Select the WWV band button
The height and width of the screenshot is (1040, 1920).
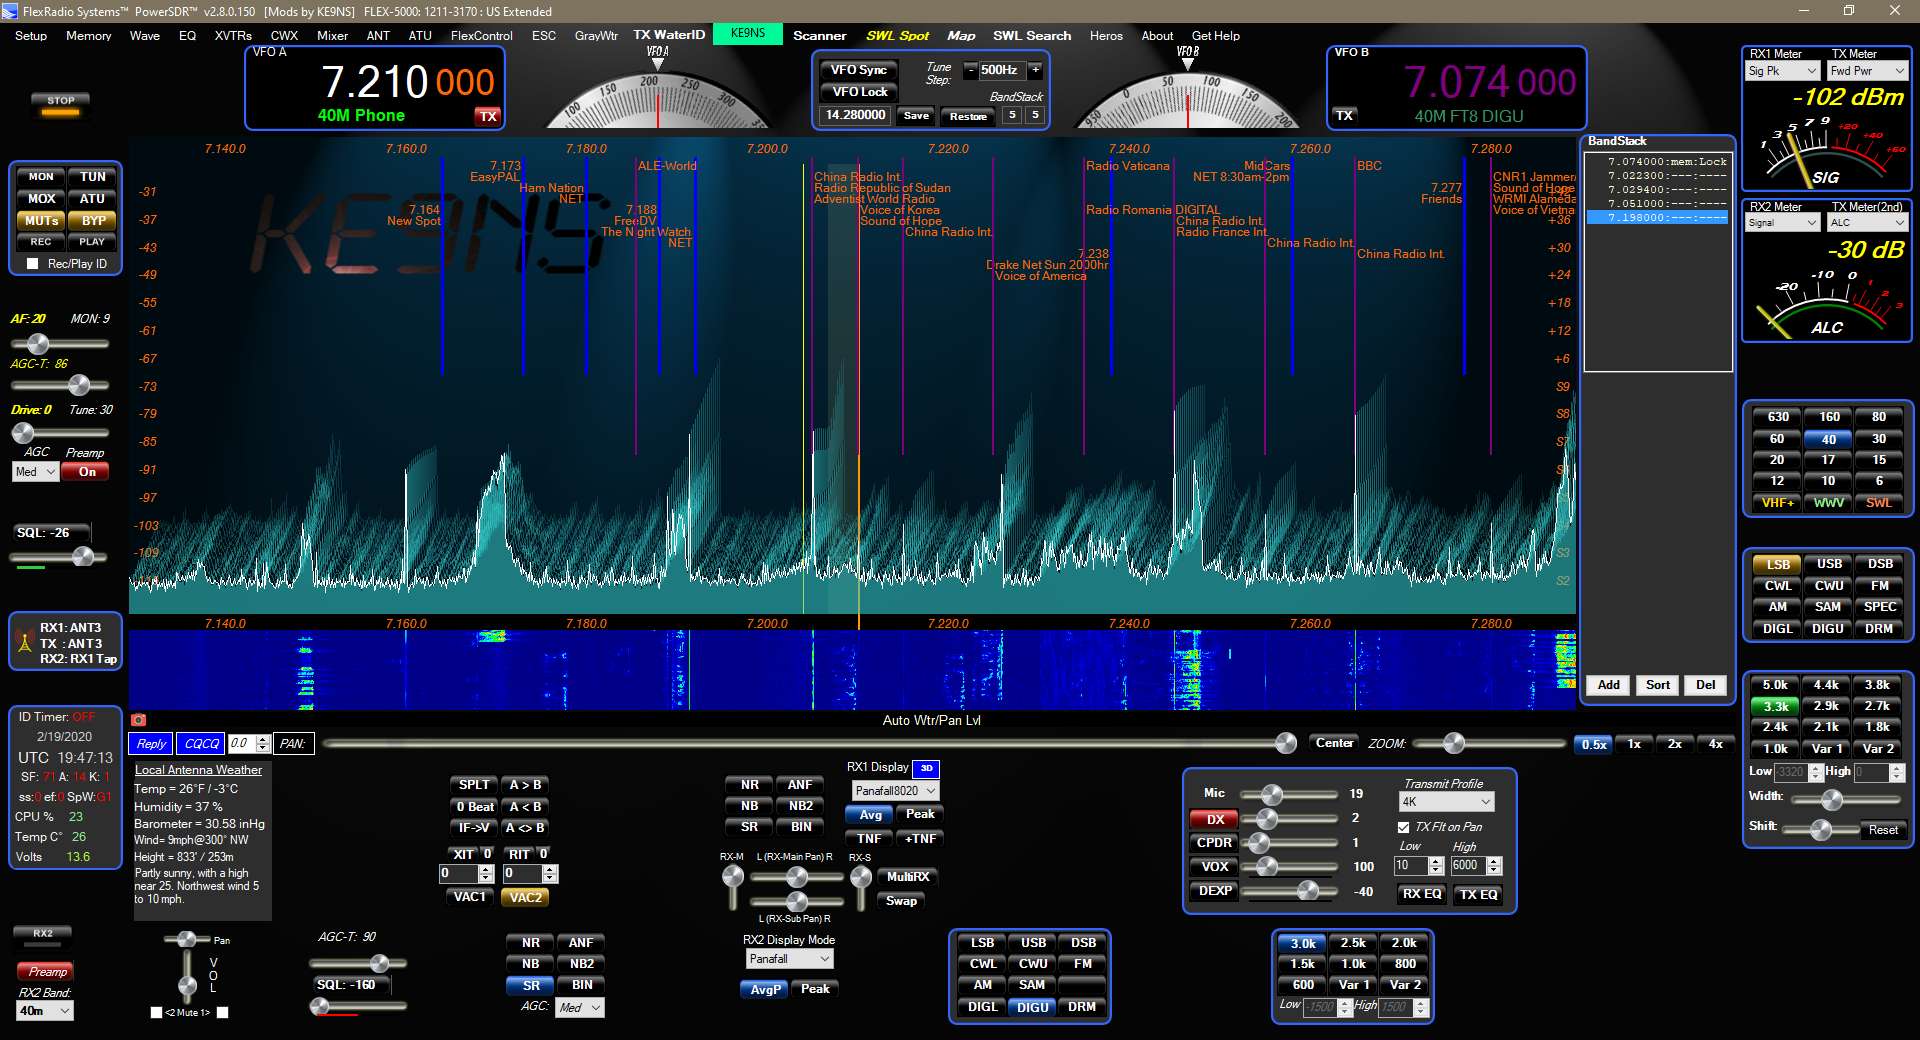pos(1828,503)
